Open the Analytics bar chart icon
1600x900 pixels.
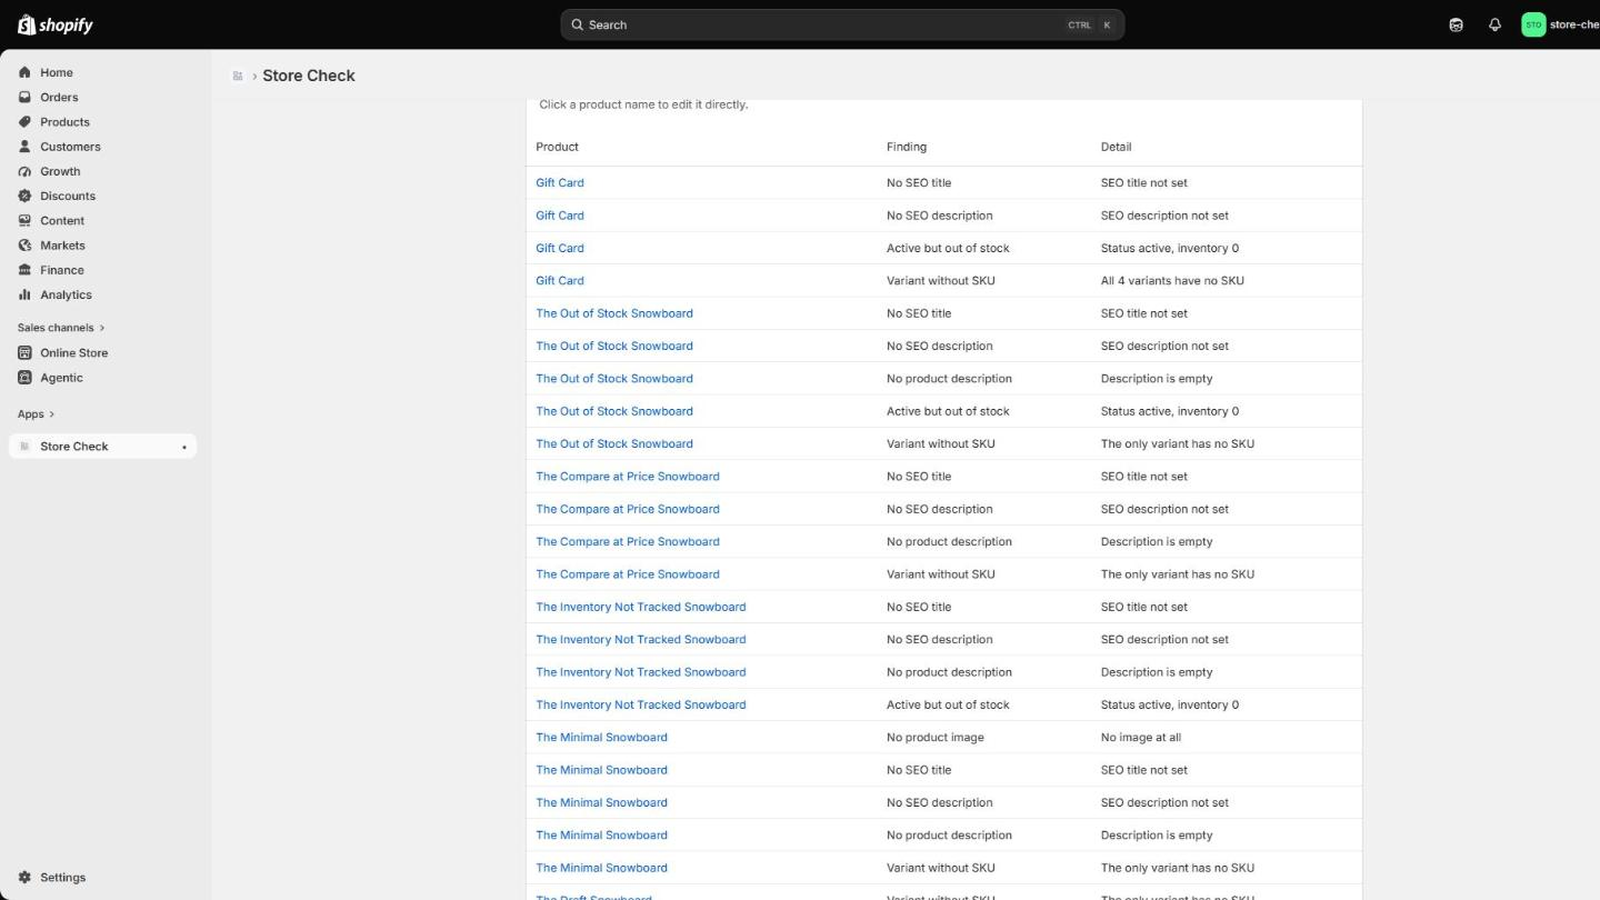coord(25,295)
